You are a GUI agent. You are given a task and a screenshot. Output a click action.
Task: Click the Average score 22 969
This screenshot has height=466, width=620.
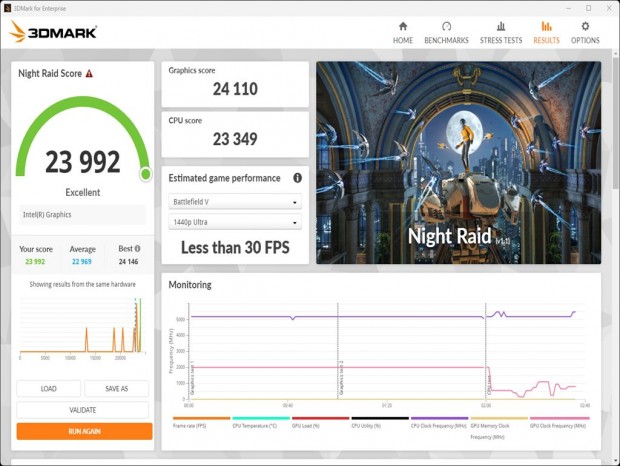(81, 262)
